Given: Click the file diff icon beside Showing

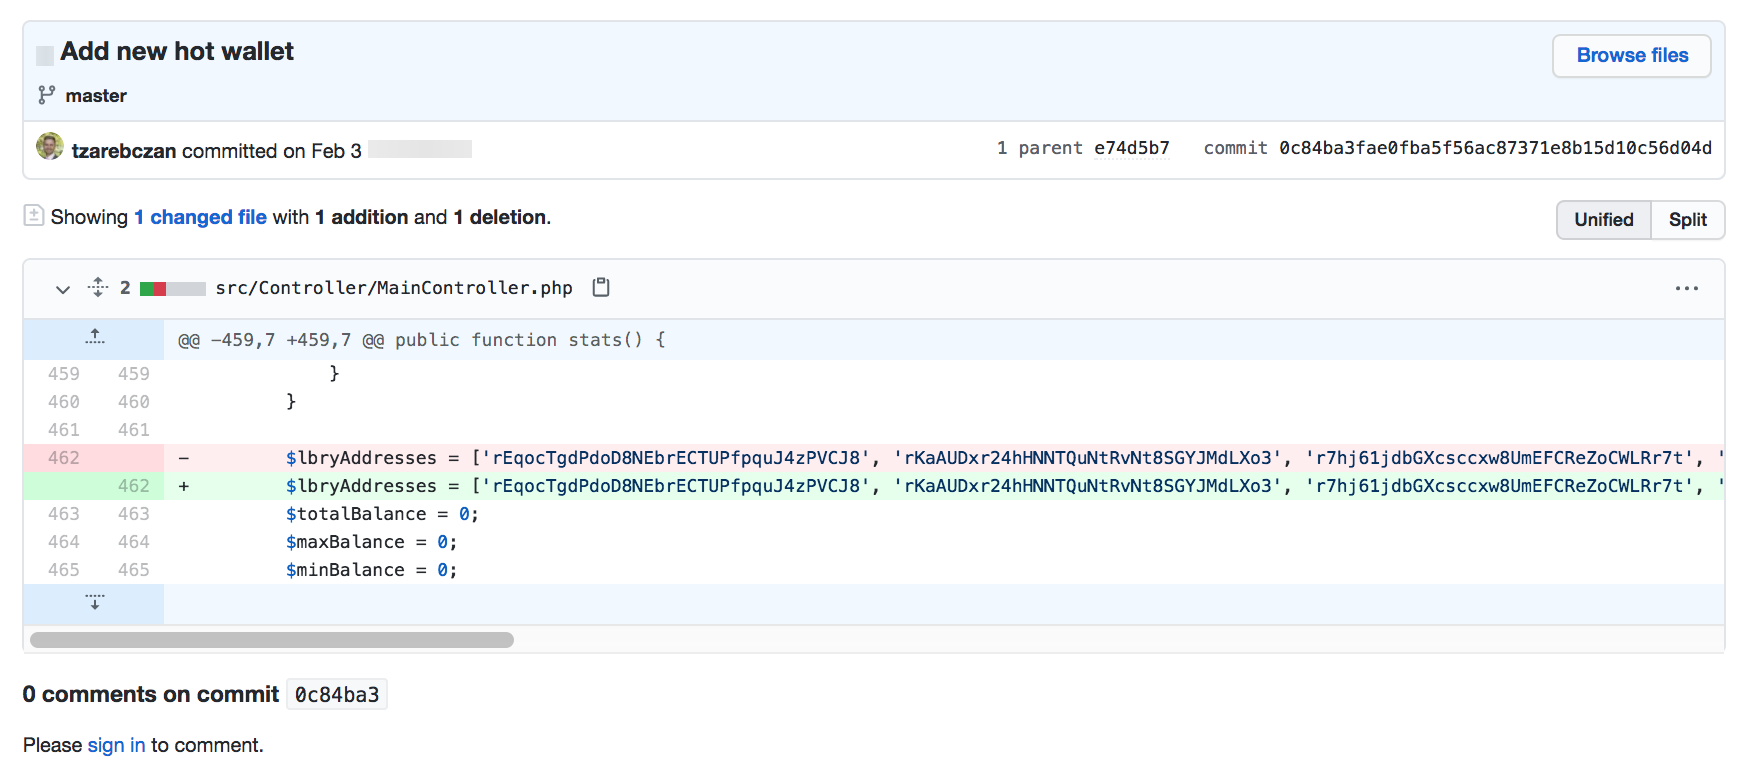Looking at the screenshot, I should (x=34, y=215).
